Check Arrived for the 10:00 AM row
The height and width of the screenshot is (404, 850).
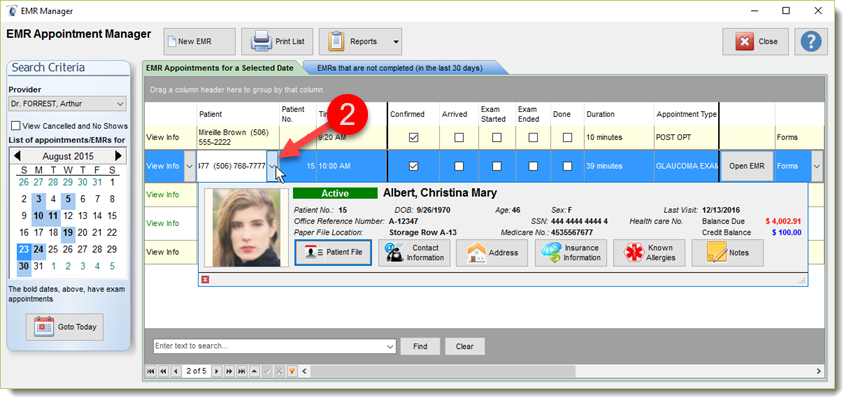pyautogui.click(x=459, y=166)
